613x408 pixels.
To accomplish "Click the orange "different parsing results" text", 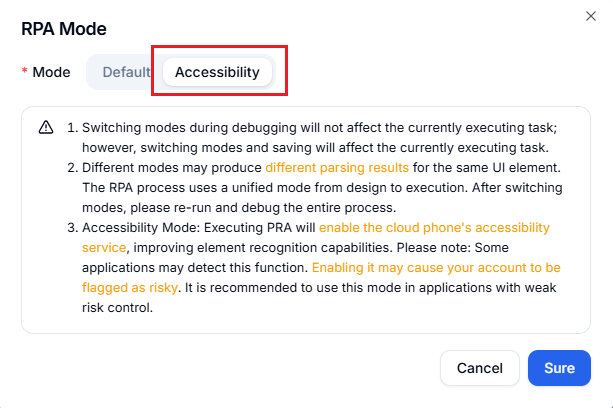I will [337, 167].
